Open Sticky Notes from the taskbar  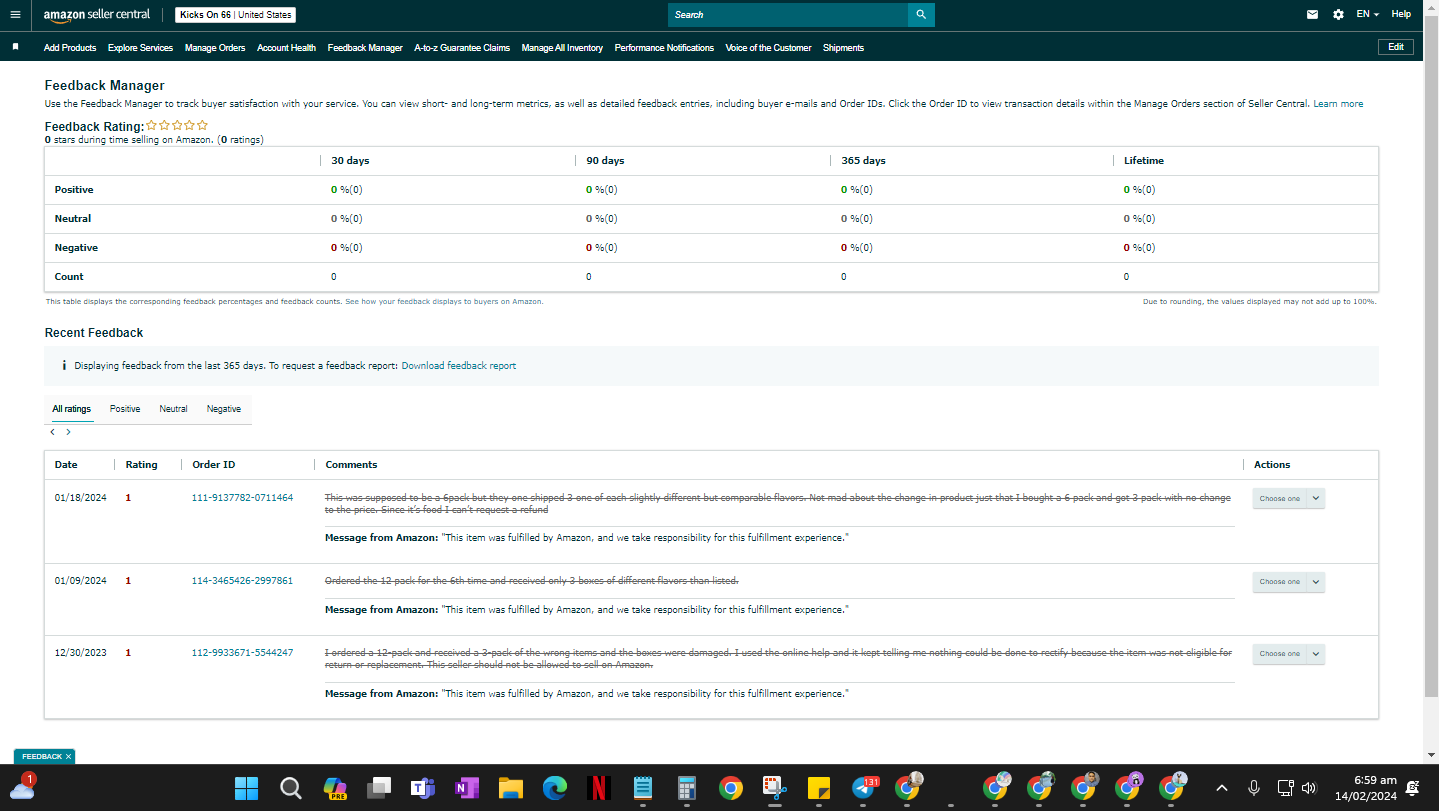[x=819, y=789]
